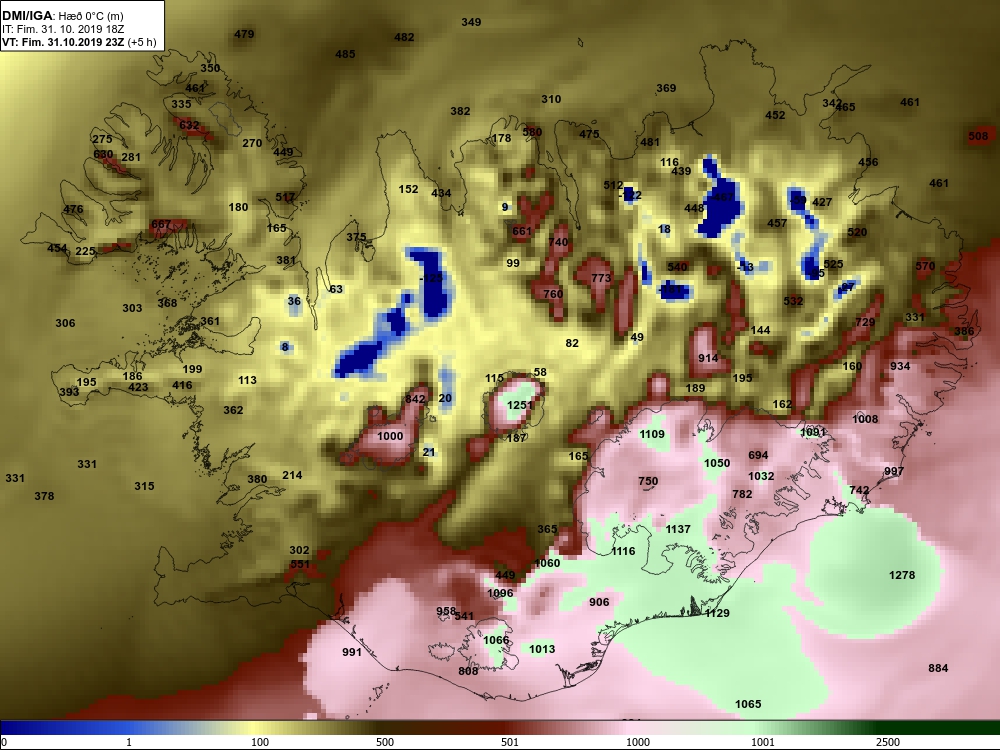The image size is (1000, 750).
Task: Click the map value '661'
Action: point(522,232)
